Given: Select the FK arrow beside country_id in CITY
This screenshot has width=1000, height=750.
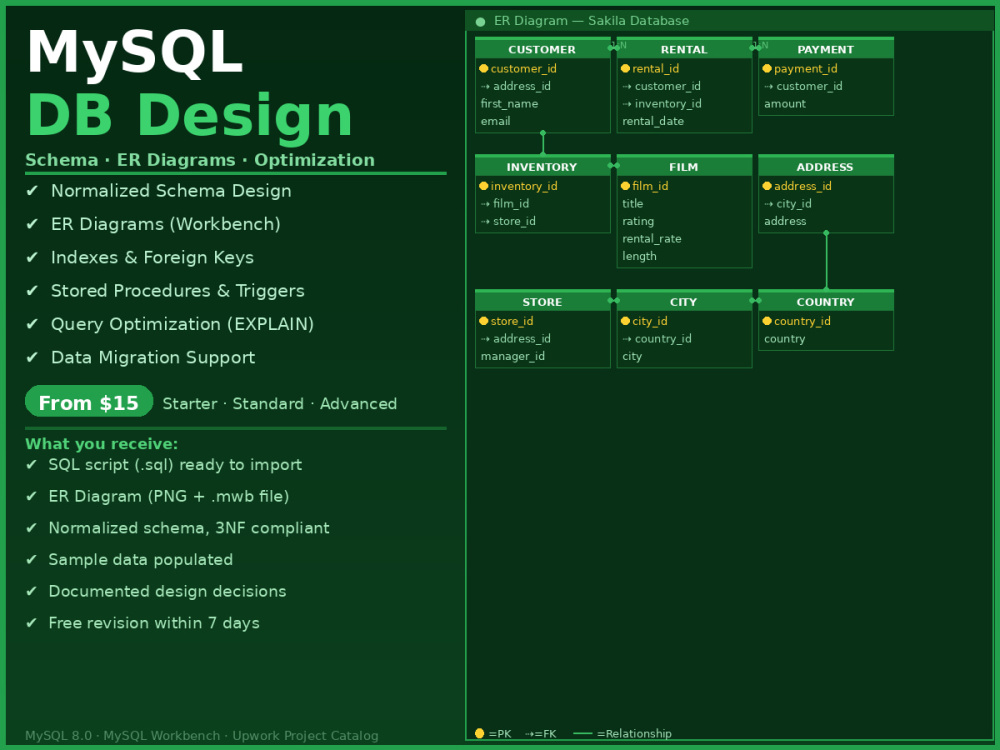Looking at the screenshot, I should pos(627,339).
